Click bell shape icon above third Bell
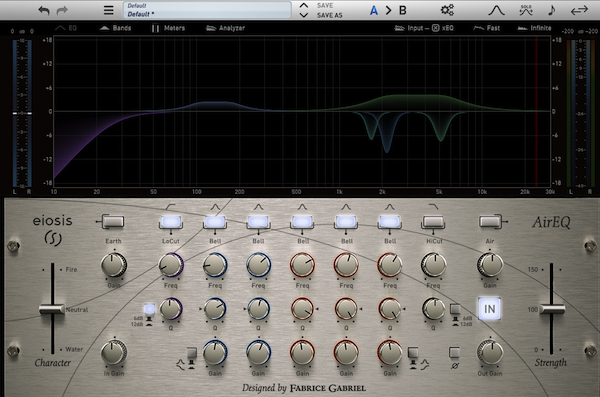The image size is (600, 397). tap(302, 207)
